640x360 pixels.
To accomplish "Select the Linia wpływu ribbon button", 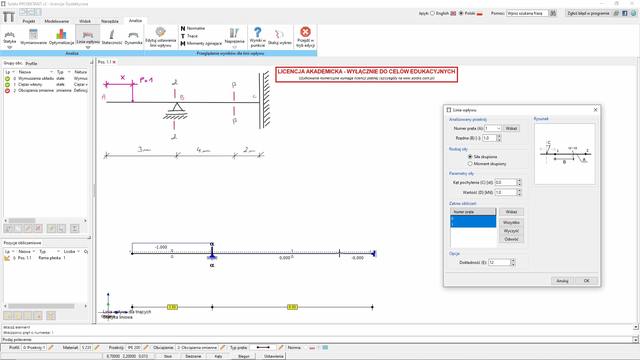I will tap(88, 36).
